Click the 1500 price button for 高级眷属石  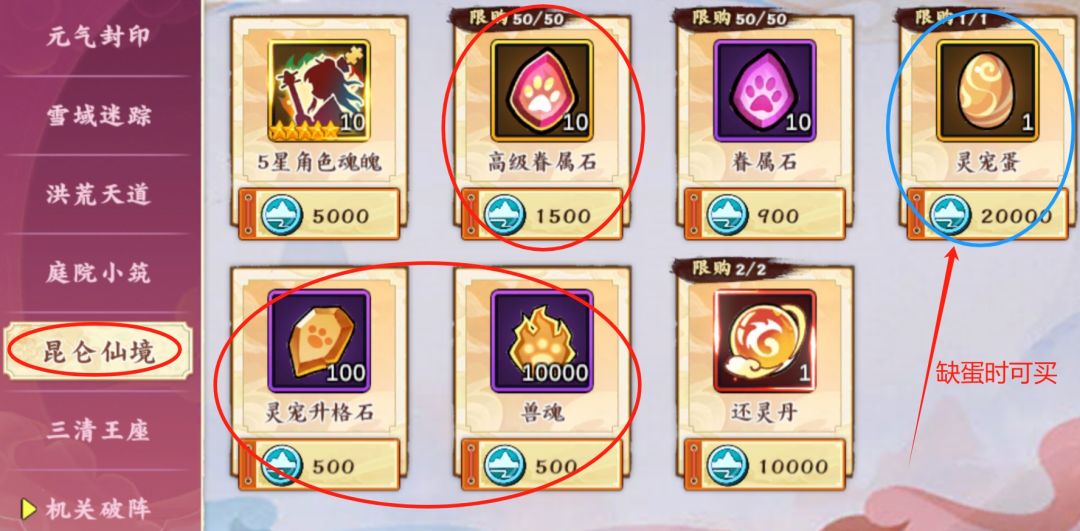(542, 215)
